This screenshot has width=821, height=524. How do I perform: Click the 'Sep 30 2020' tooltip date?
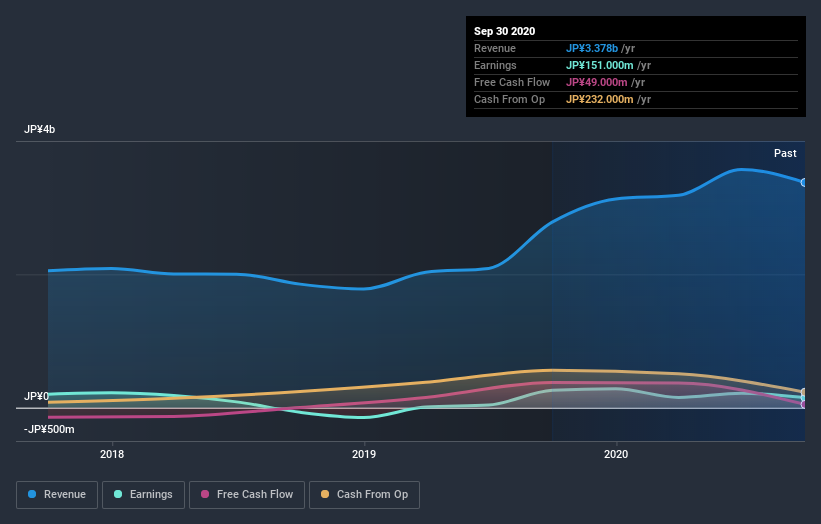(x=504, y=31)
